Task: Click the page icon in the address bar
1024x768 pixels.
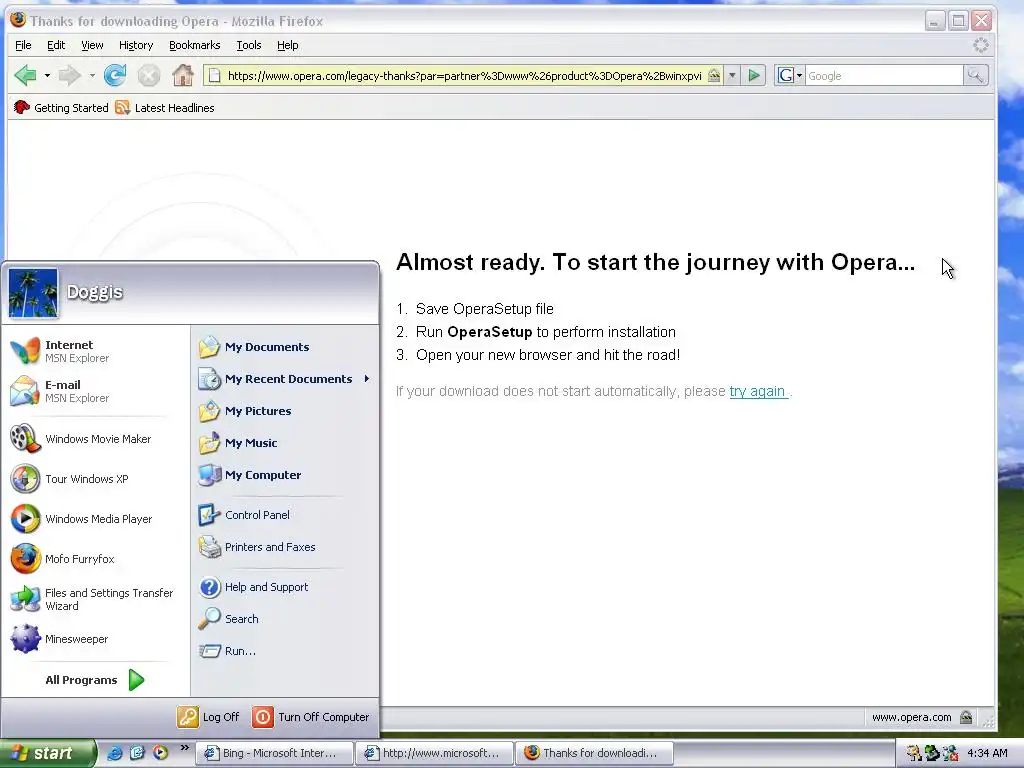Action: point(214,76)
